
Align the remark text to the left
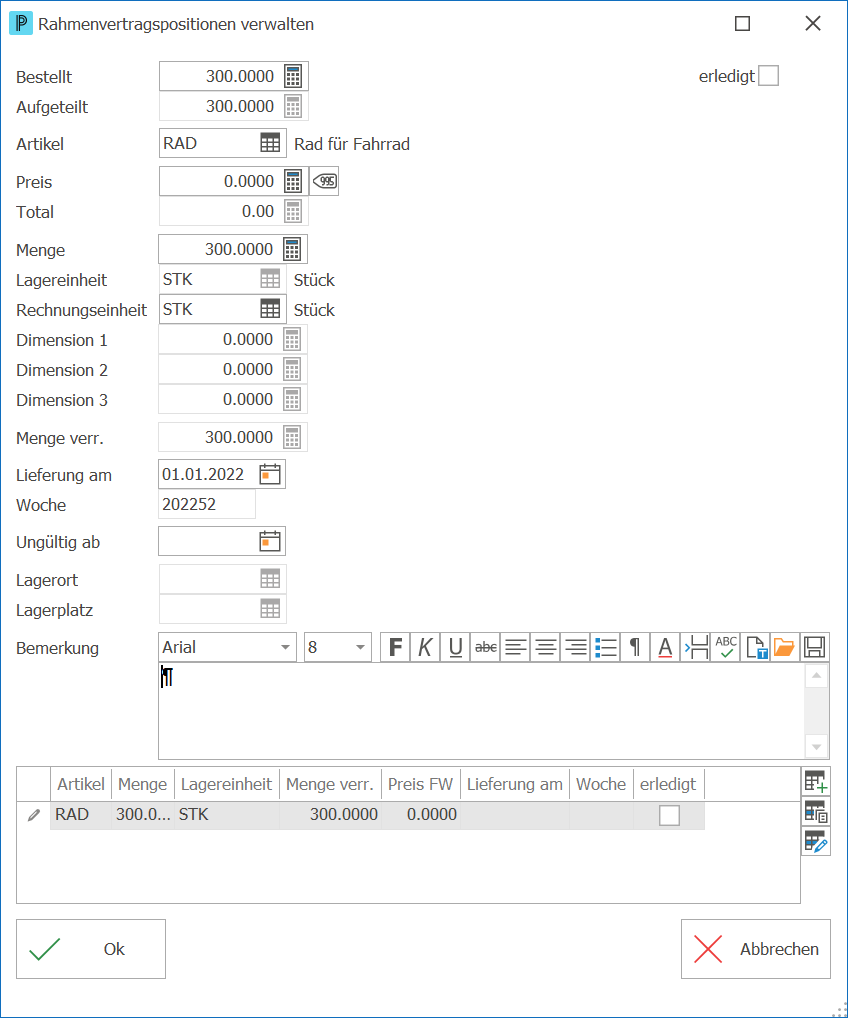coord(516,647)
